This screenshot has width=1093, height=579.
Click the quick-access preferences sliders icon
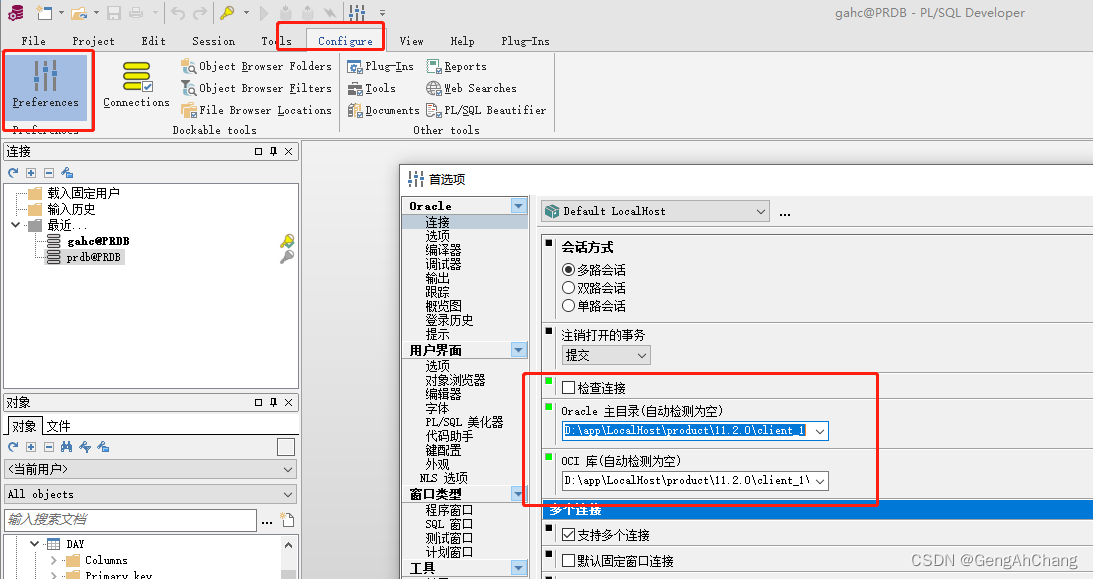click(357, 13)
